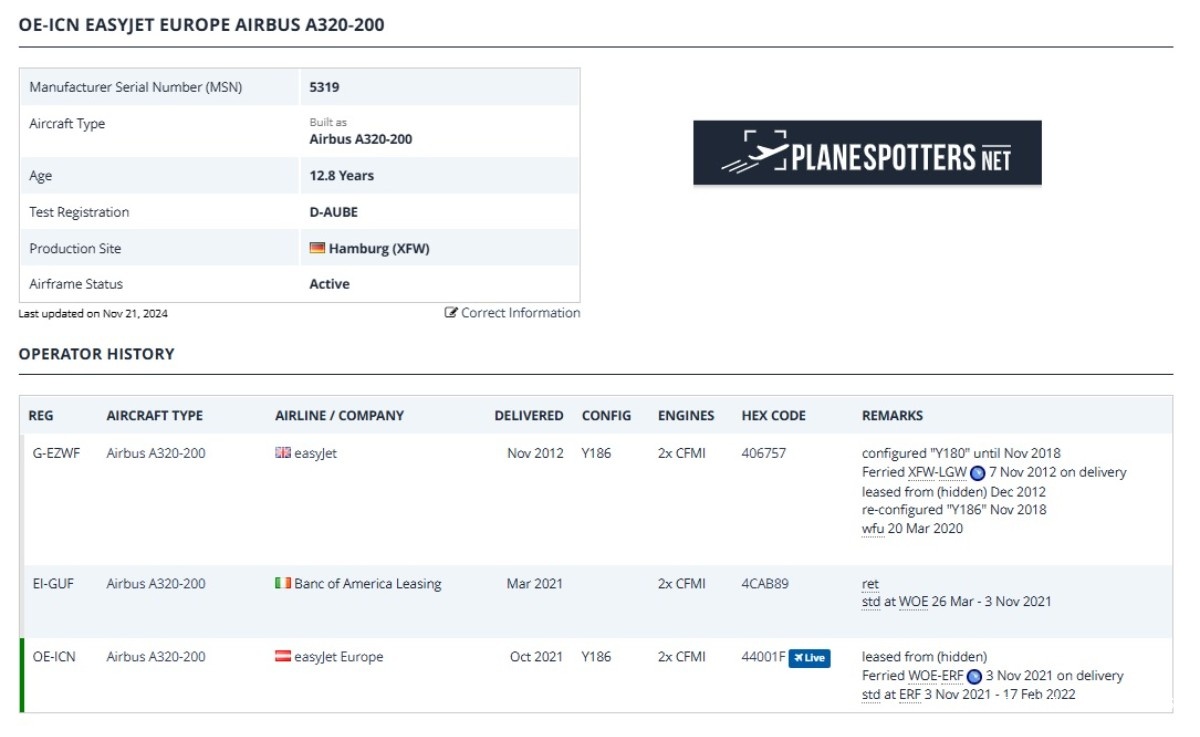The image size is (1200, 737).
Task: Click the EI-GUF registration
Action: pyautogui.click(x=53, y=583)
